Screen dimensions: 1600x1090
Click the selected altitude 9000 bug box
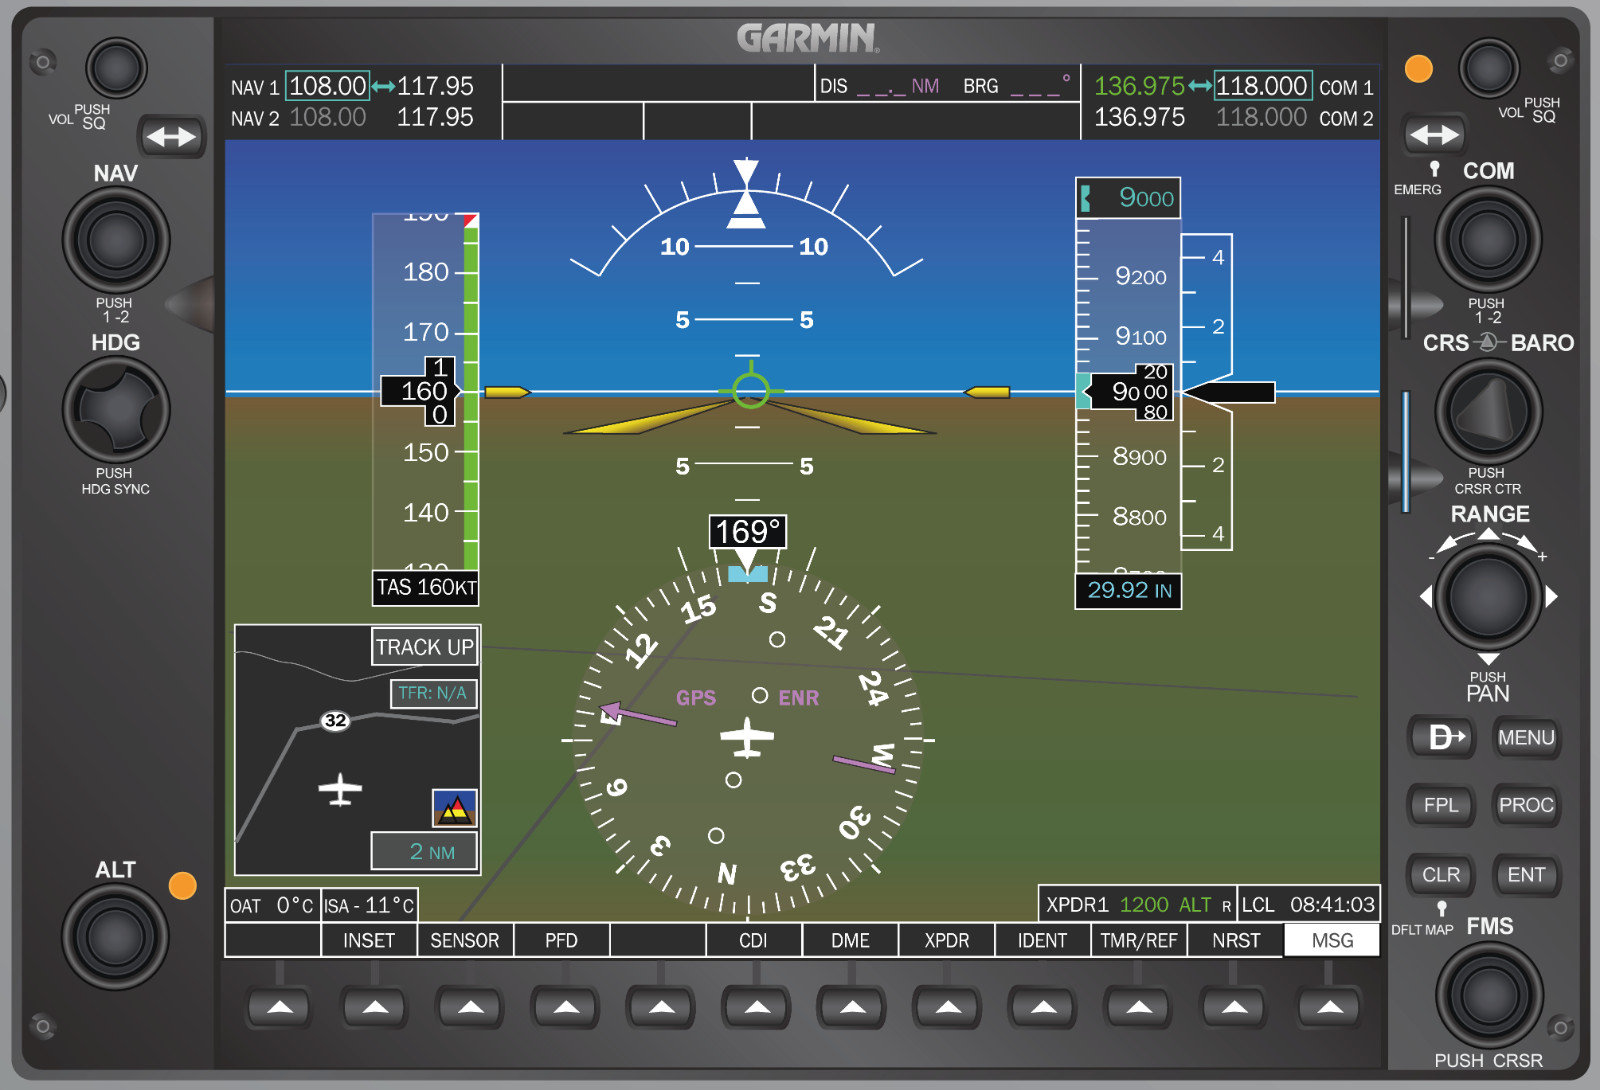(x=1128, y=198)
